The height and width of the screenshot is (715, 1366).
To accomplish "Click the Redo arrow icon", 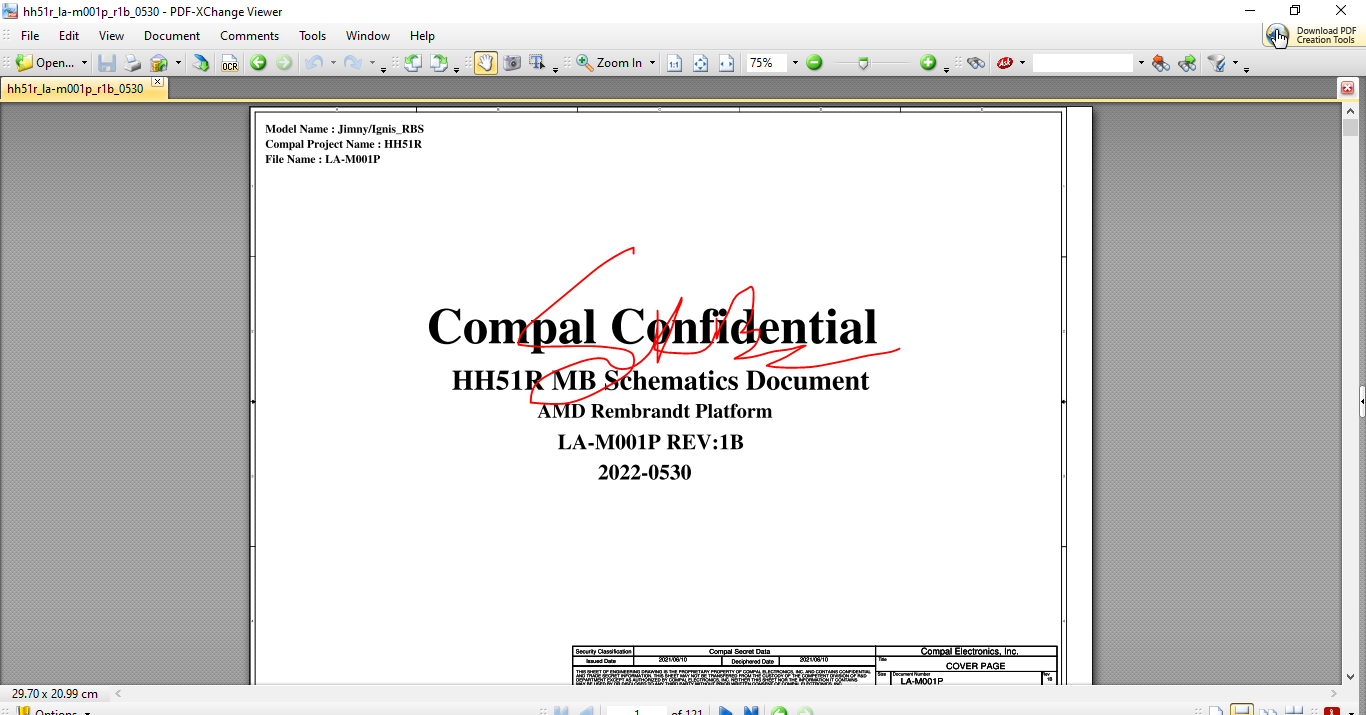I will pyautogui.click(x=352, y=63).
